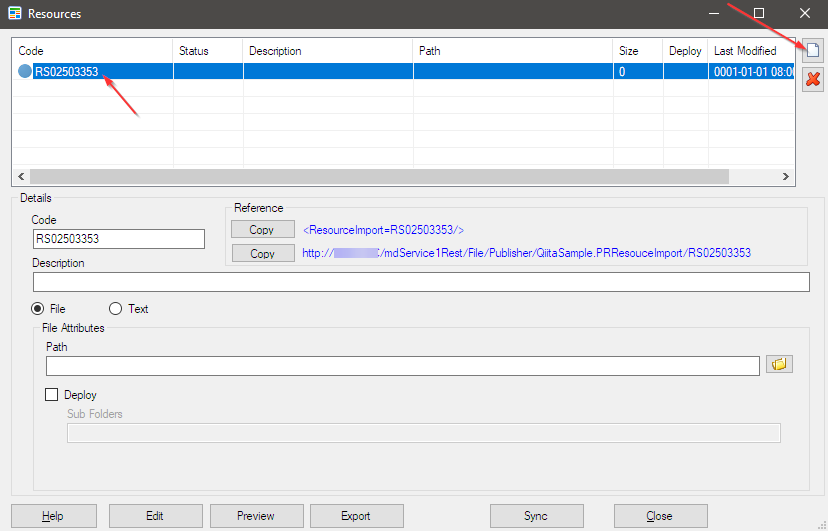The width and height of the screenshot is (828, 531).
Task: Open the folder browse icon beside Path
Action: (x=779, y=364)
